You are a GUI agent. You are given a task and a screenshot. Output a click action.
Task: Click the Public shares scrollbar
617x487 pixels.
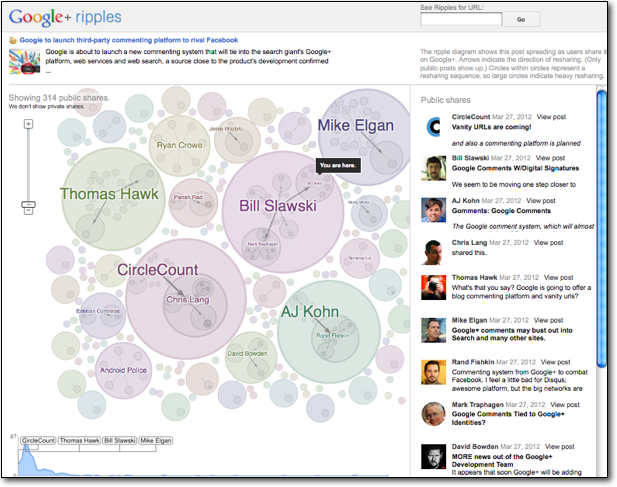[600, 230]
